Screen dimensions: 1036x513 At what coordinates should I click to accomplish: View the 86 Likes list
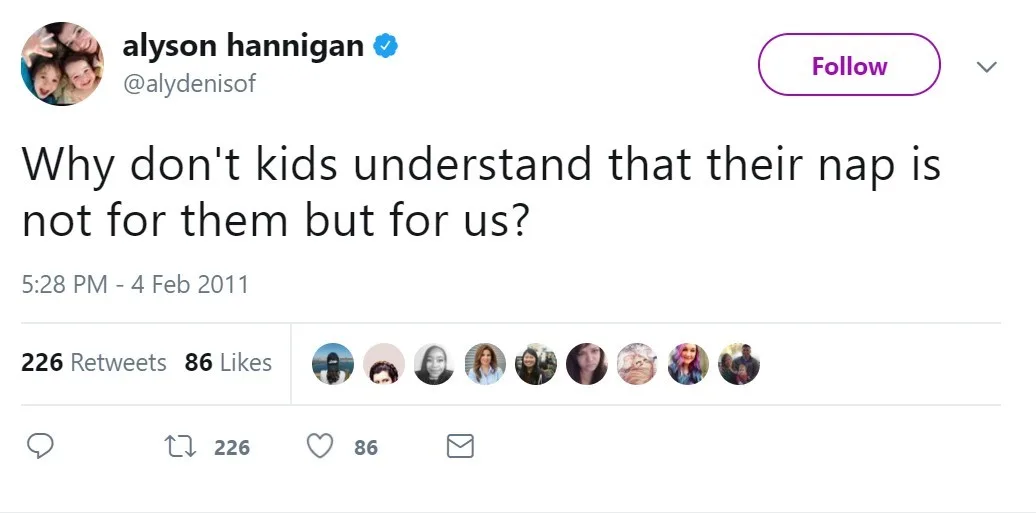pos(228,362)
